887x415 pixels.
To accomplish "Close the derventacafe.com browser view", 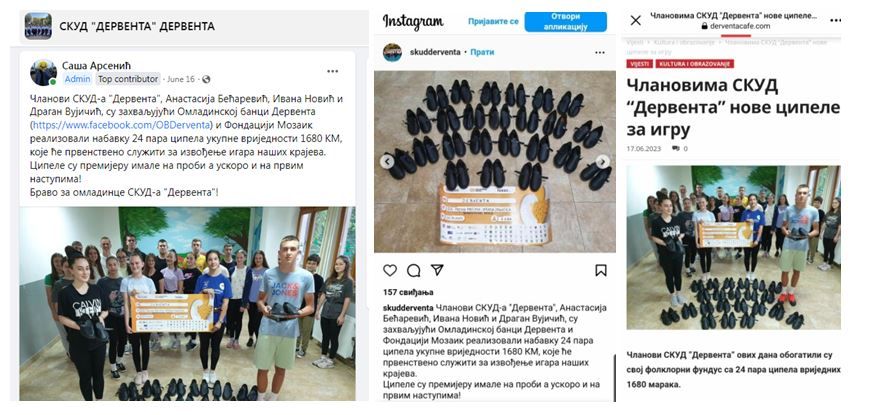I will pos(635,20).
